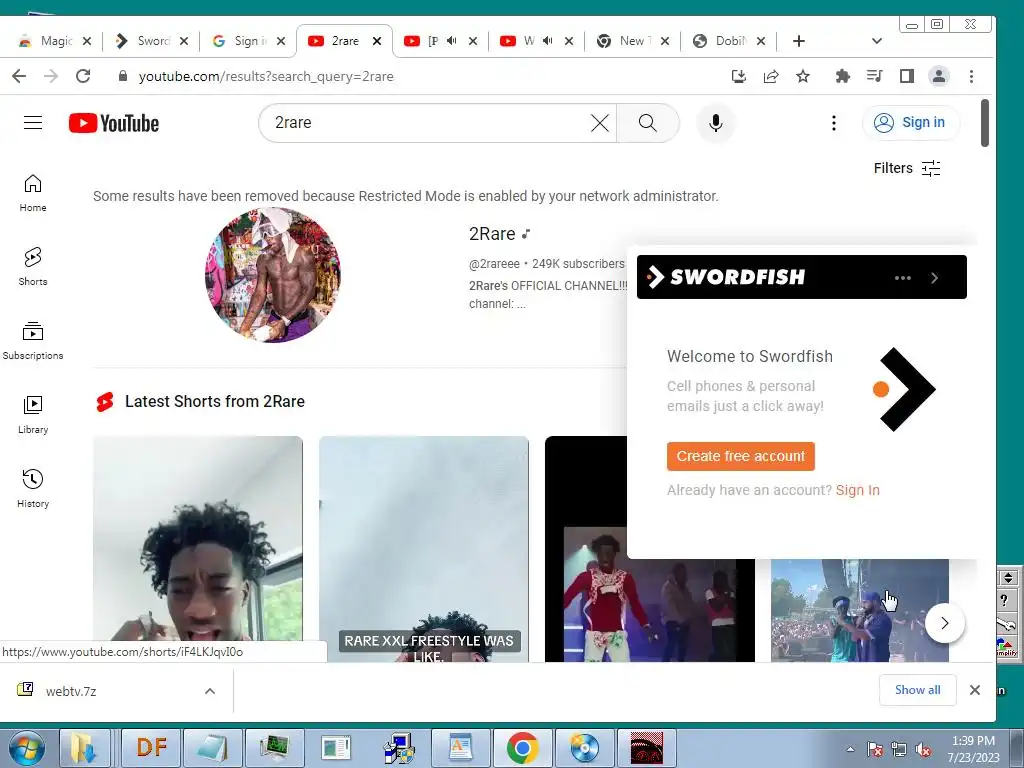Click the muted volume tray icon
Image resolution: width=1024 pixels, height=768 pixels.
(923, 749)
